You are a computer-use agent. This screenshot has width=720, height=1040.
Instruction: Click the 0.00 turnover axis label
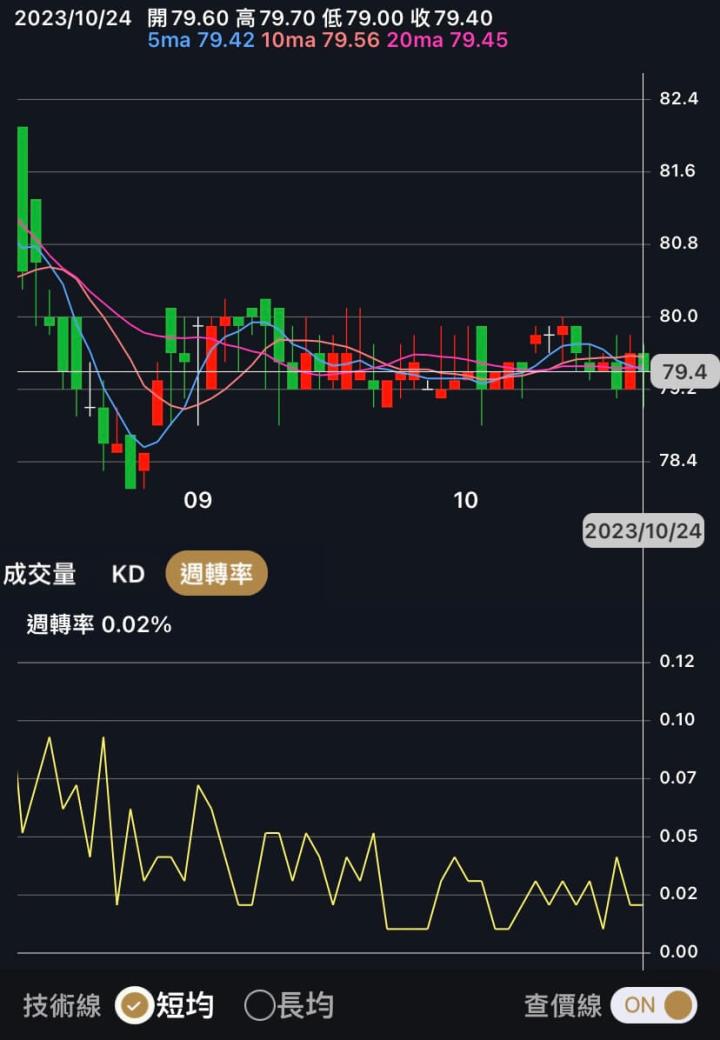click(677, 952)
